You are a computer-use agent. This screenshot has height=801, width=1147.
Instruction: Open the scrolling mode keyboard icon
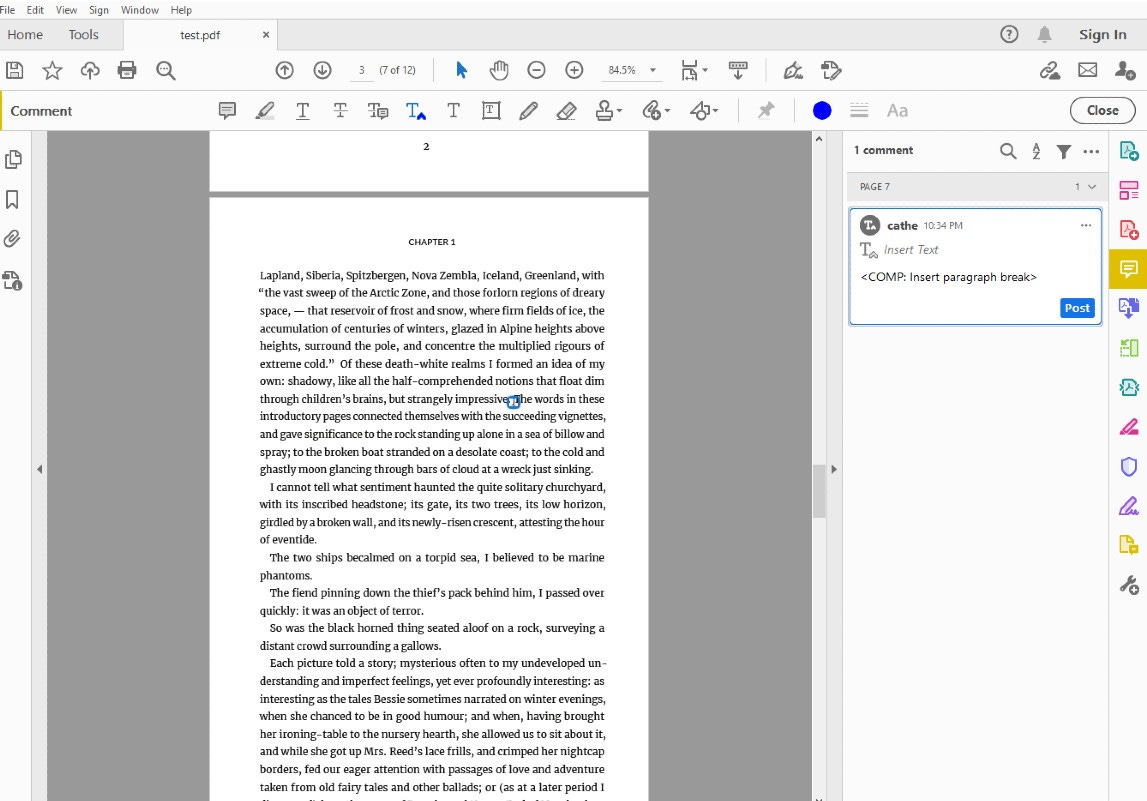(x=738, y=70)
